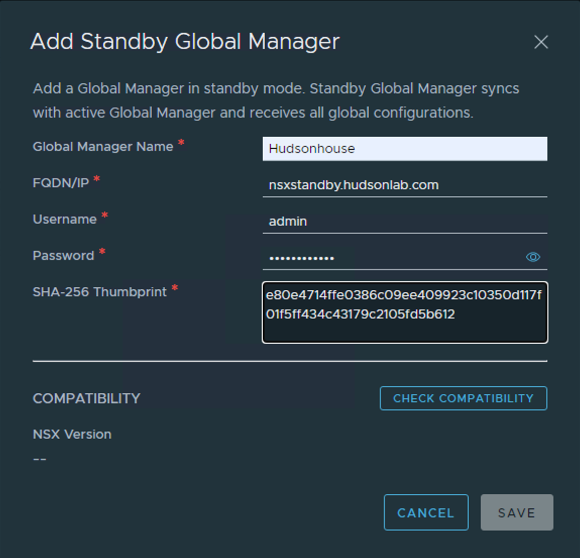Select the Username field showing admin
Viewport: 580px width, 558px height.
(x=405, y=221)
